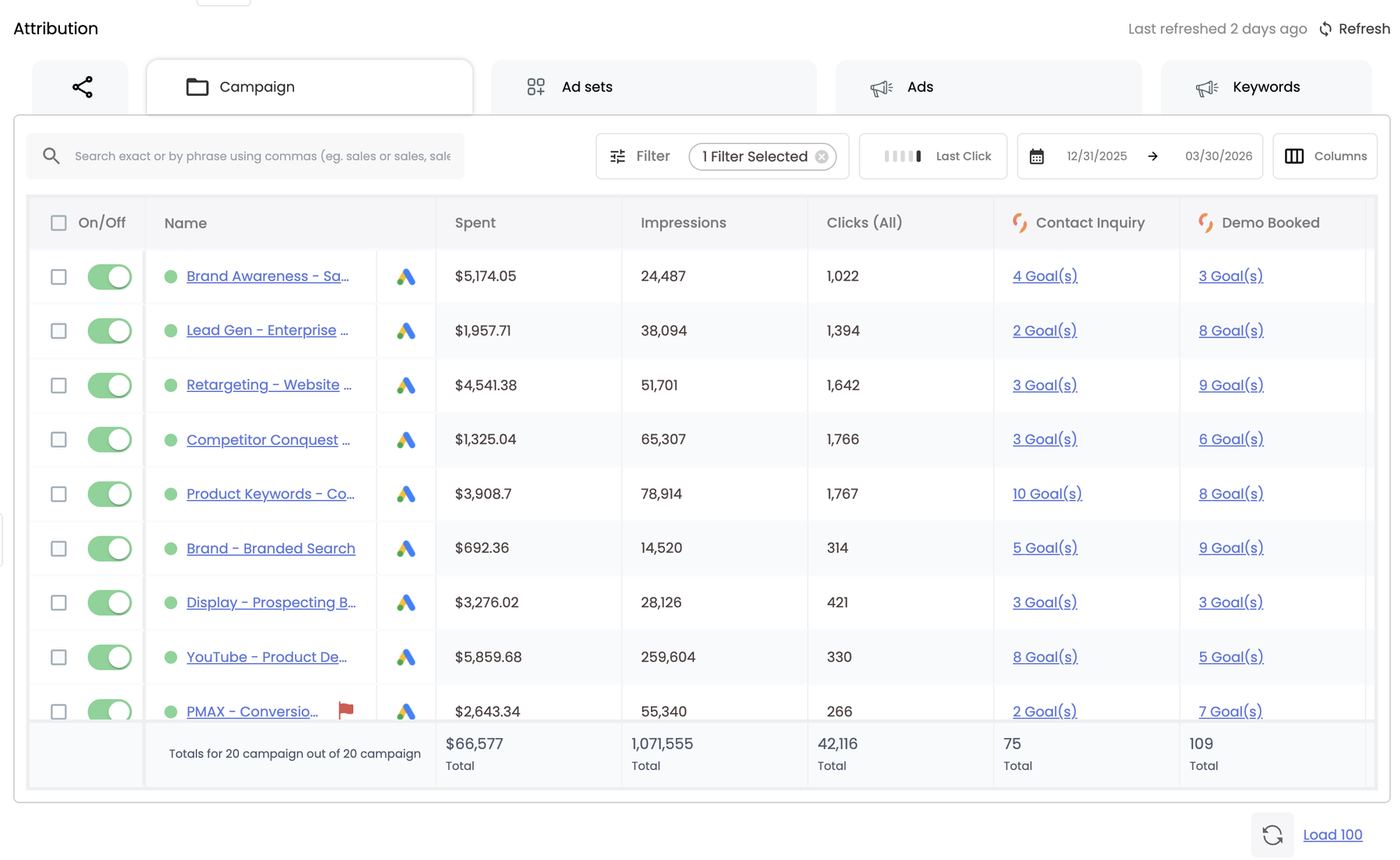The image size is (1400, 860).
Task: Click the Ad sets grid icon
Action: pyautogui.click(x=536, y=87)
